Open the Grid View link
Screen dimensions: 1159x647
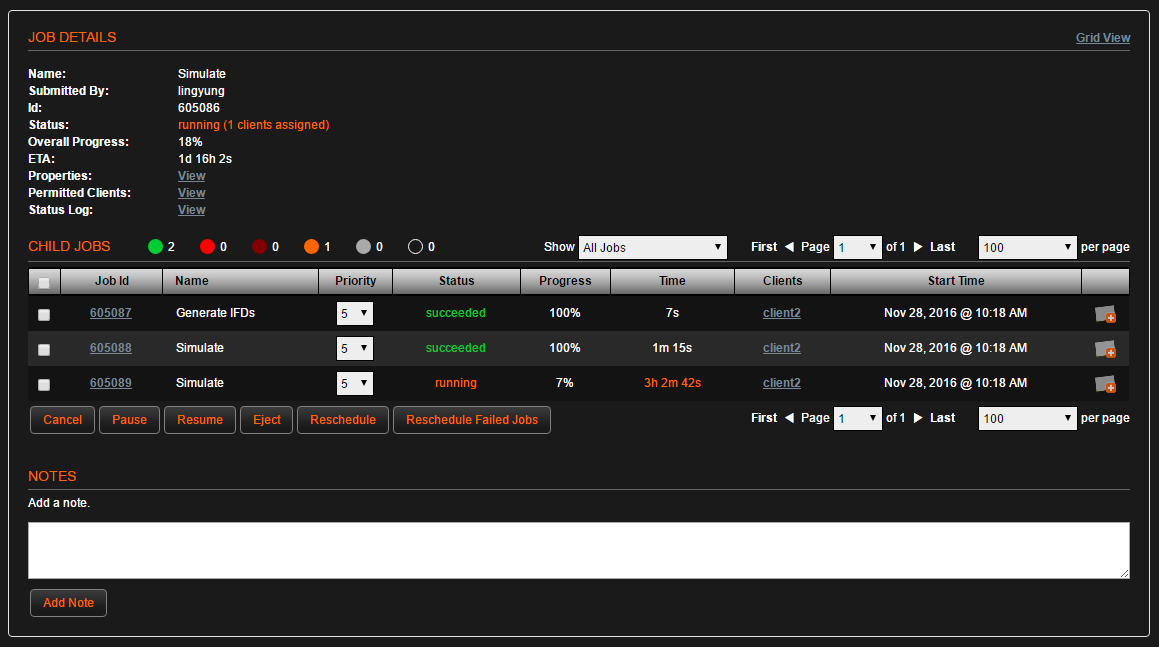[x=1102, y=38]
